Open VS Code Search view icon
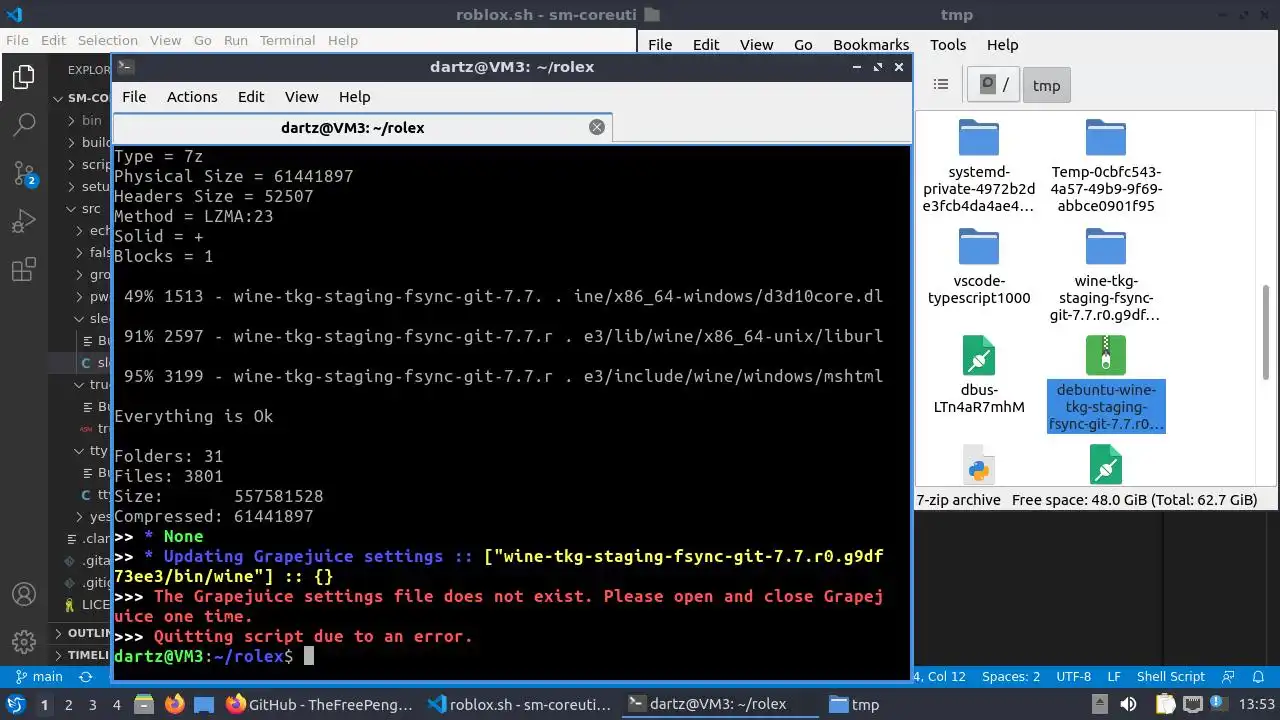The width and height of the screenshot is (1280, 720). (24, 125)
